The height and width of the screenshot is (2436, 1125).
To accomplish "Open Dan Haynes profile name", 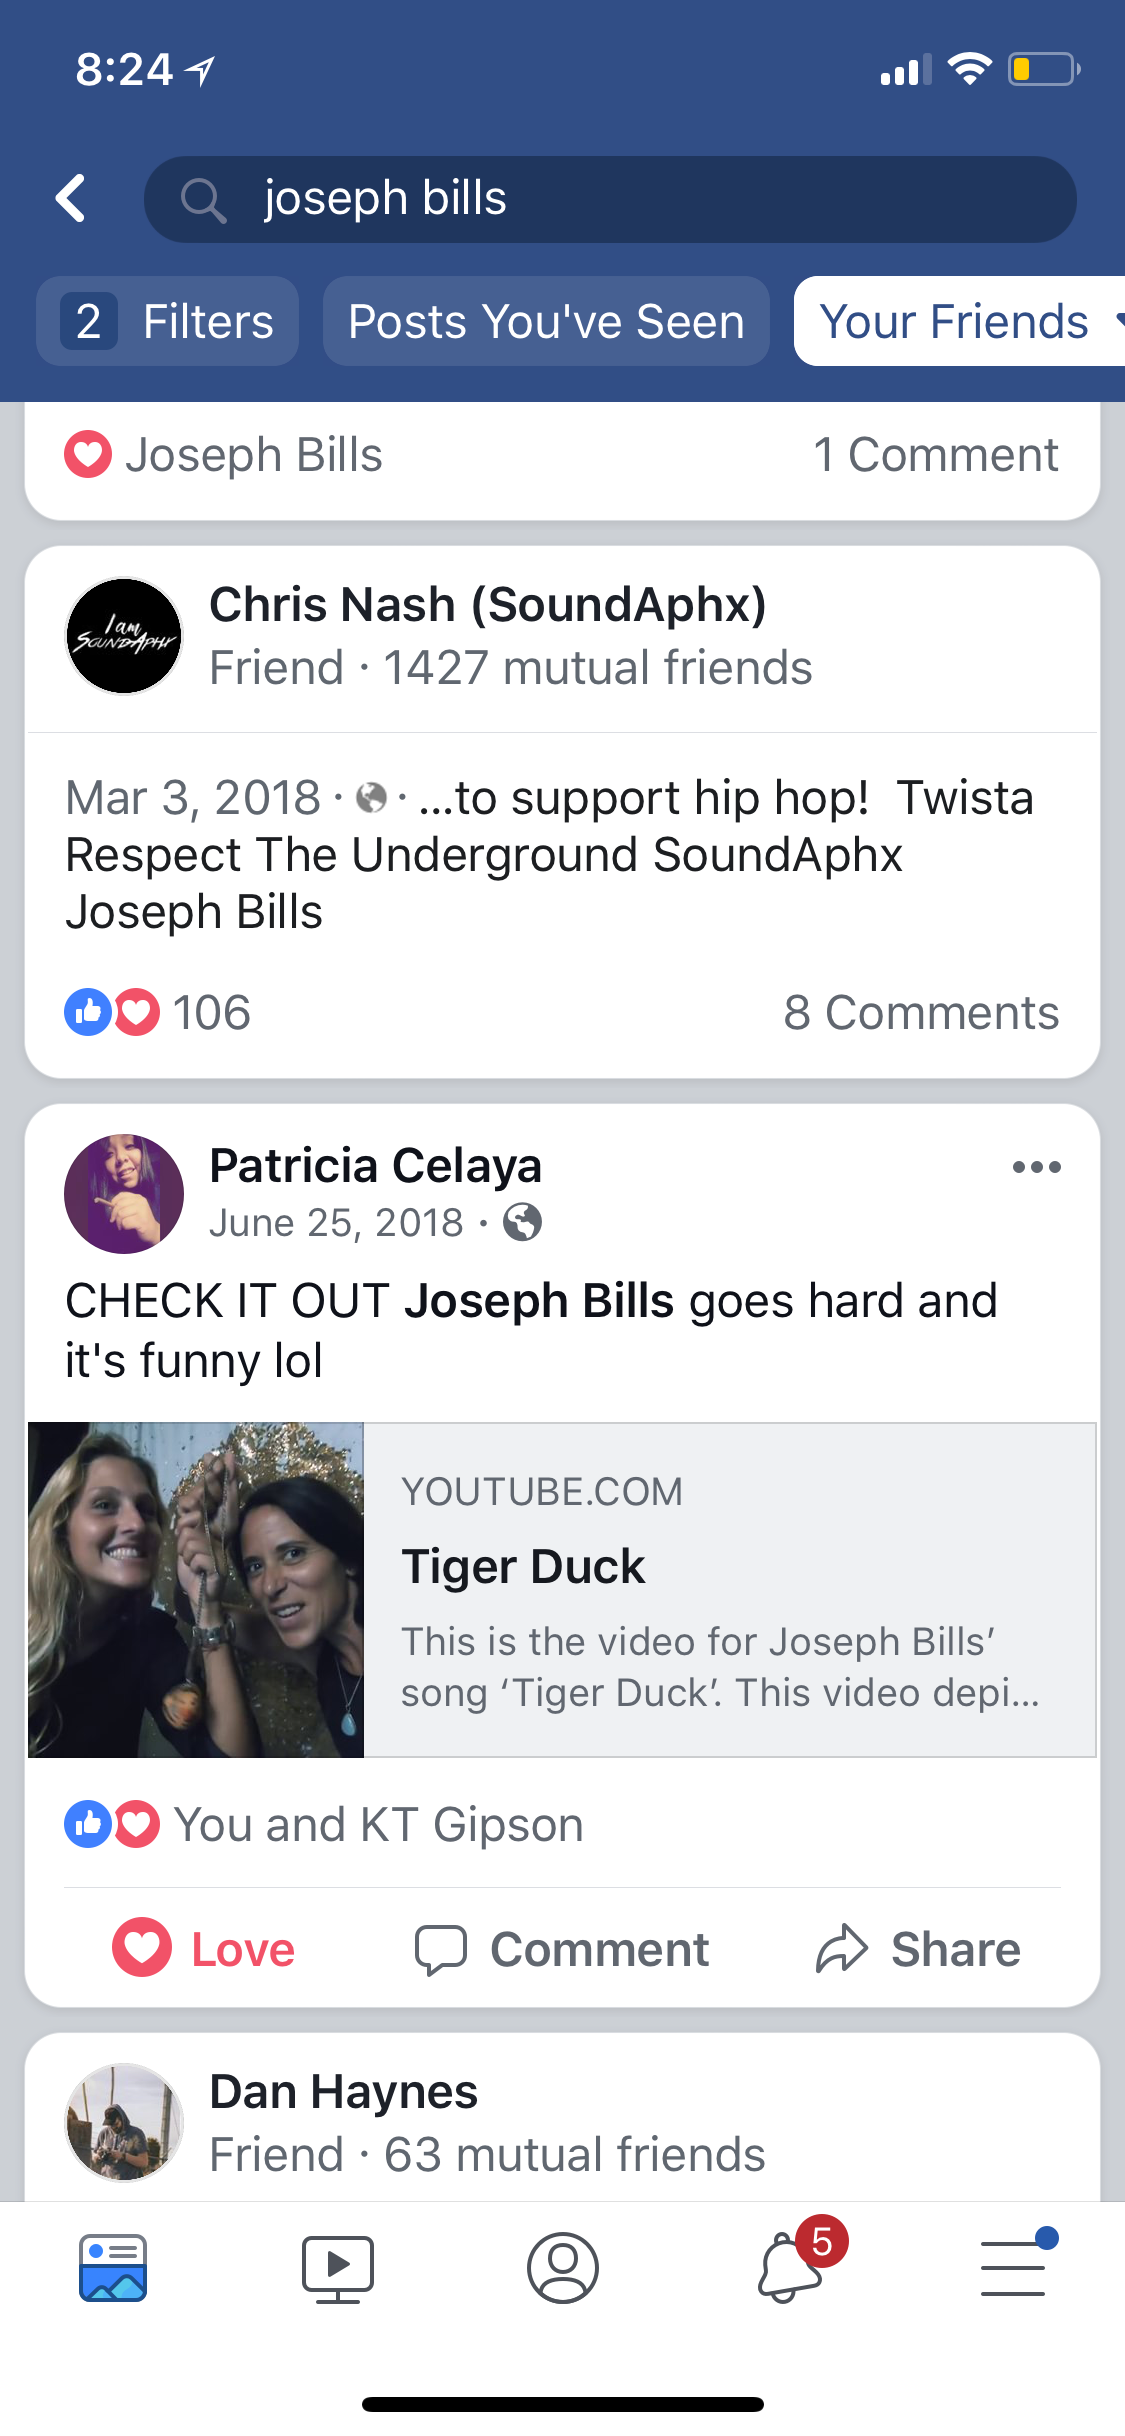I will (x=343, y=2092).
